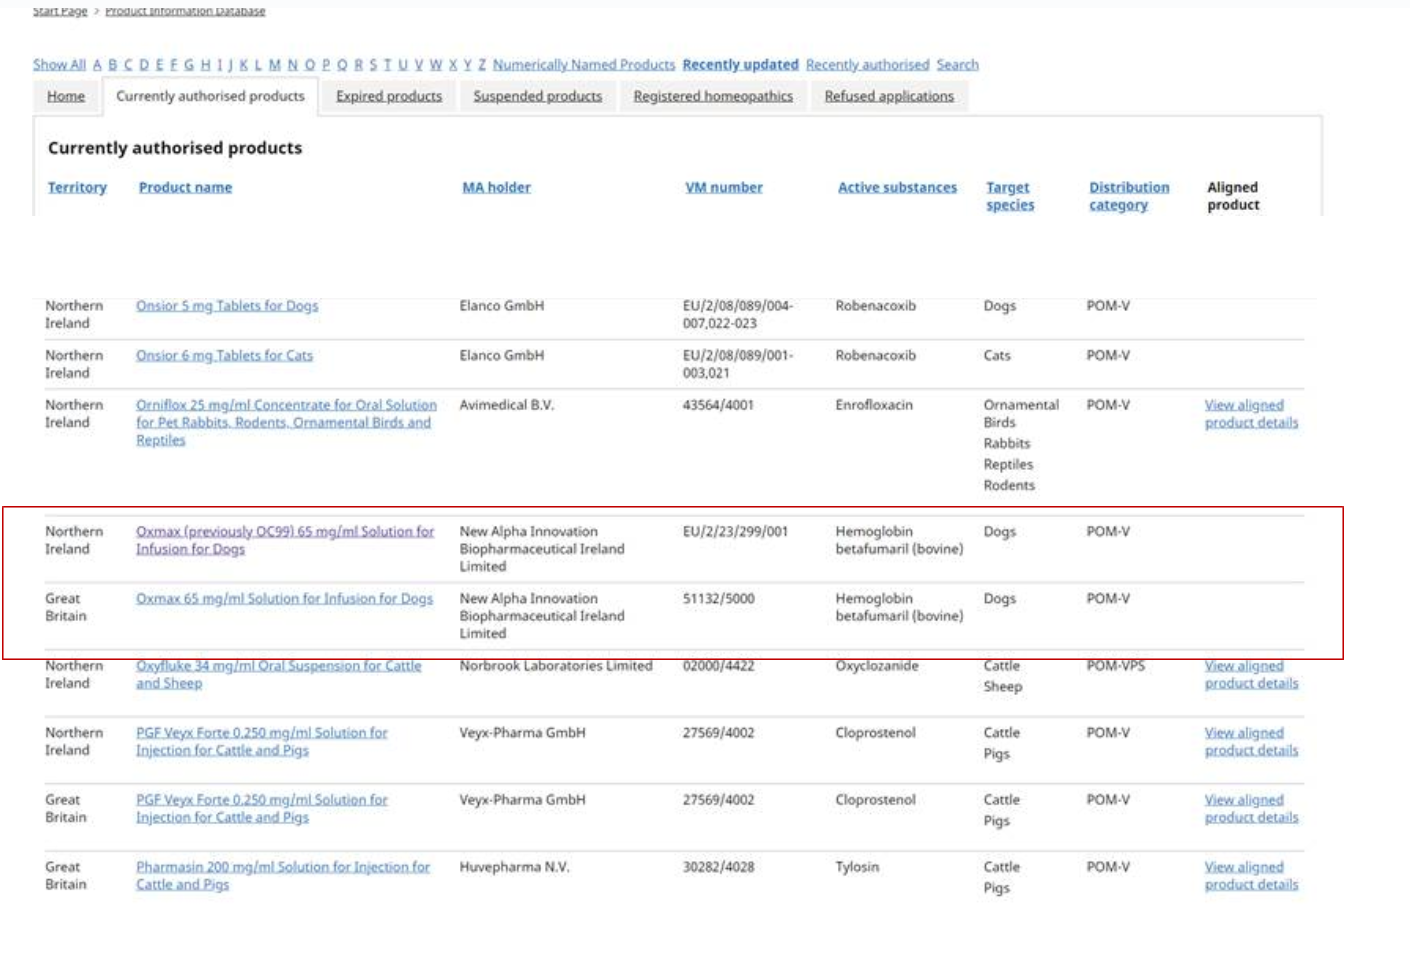Open Onsior 6 mg Tablets for Cats
Screen dimensions: 1410x964
click(224, 355)
